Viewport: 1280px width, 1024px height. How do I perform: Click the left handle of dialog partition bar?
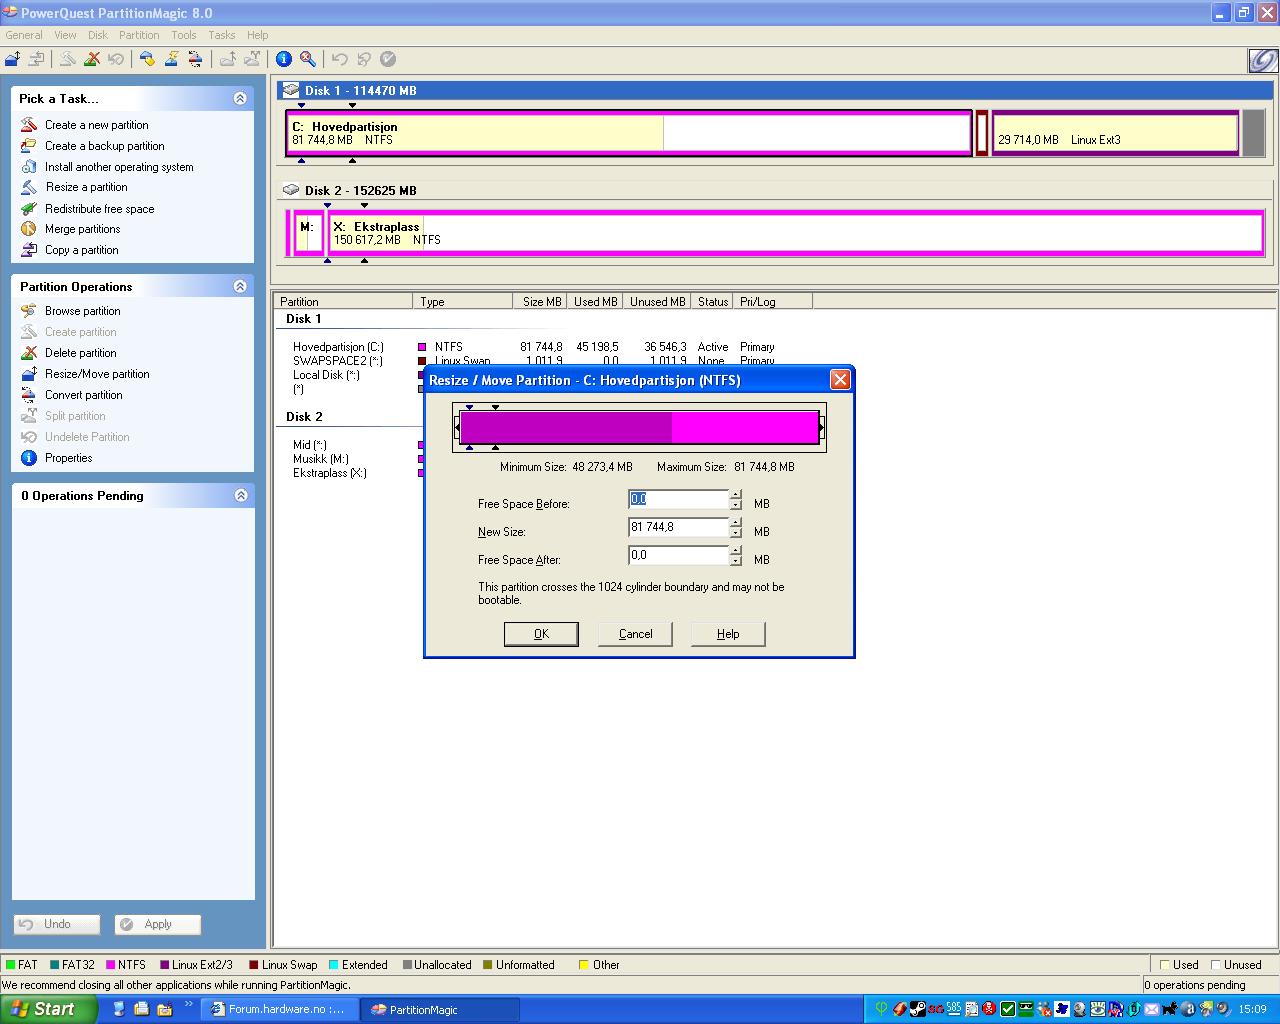[457, 427]
